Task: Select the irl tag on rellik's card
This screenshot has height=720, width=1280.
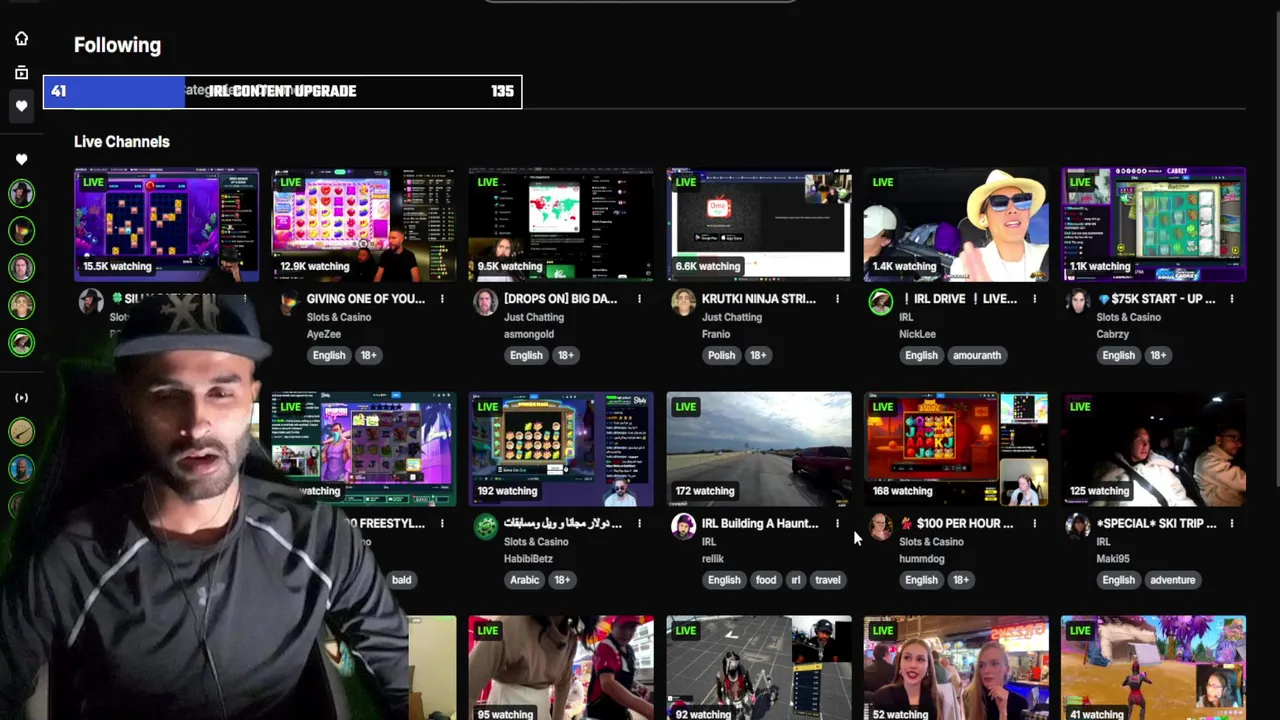Action: [796, 580]
